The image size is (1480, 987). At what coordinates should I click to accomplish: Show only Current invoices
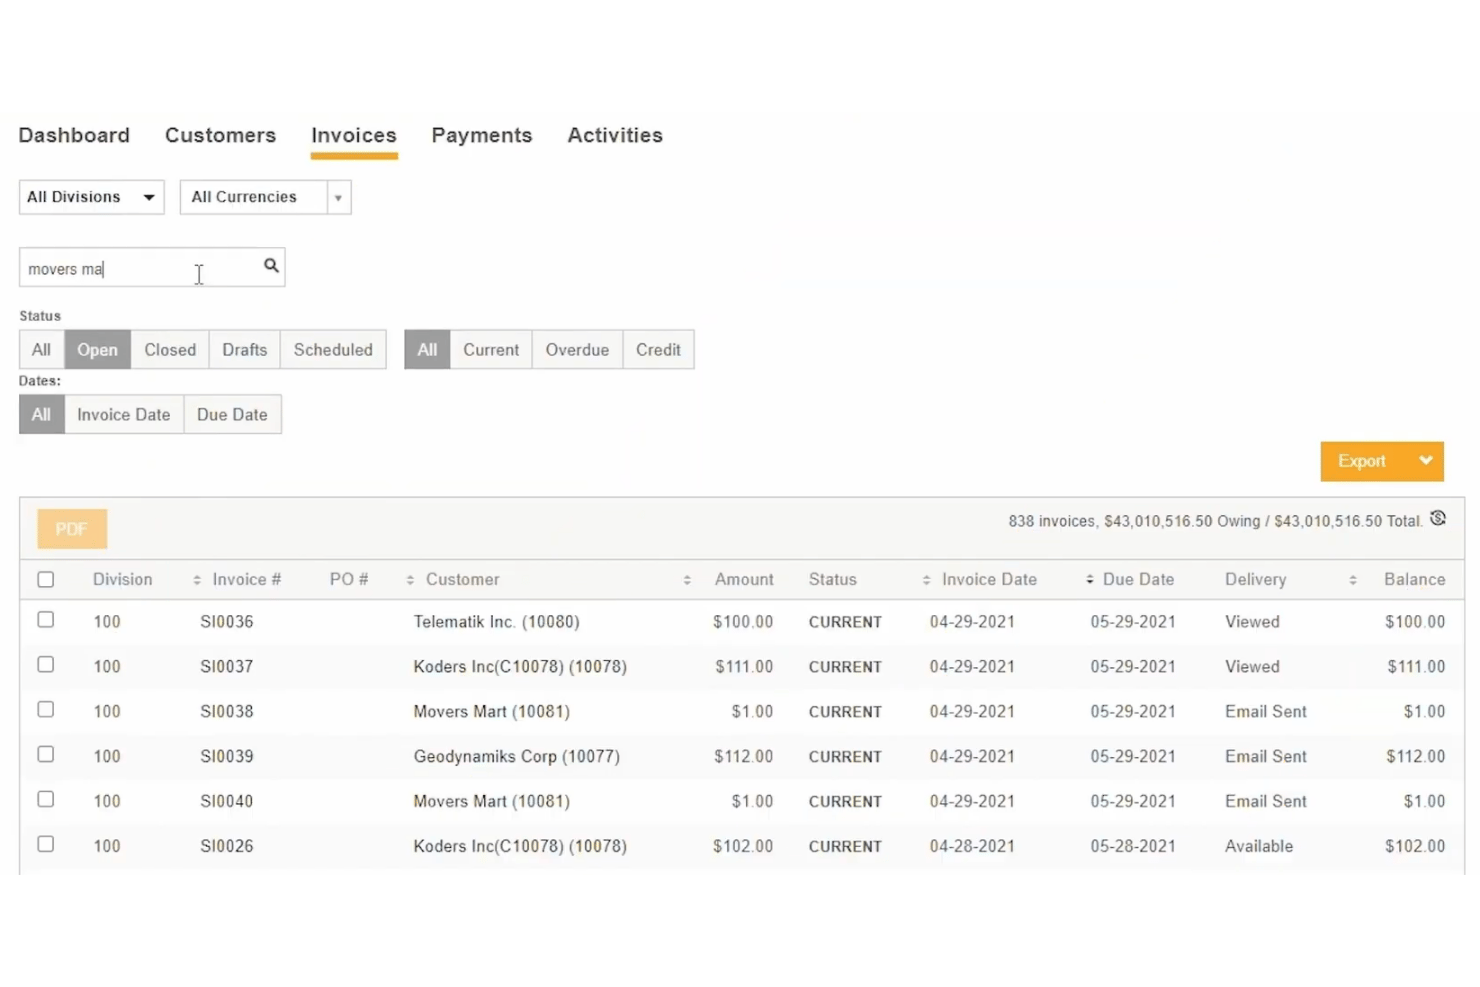pos(491,350)
